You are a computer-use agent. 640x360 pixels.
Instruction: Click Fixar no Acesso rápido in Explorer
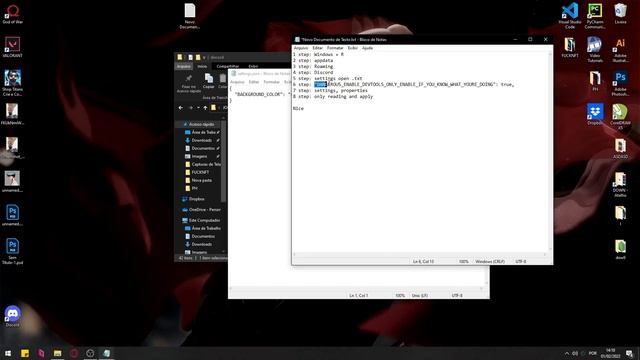point(189,83)
